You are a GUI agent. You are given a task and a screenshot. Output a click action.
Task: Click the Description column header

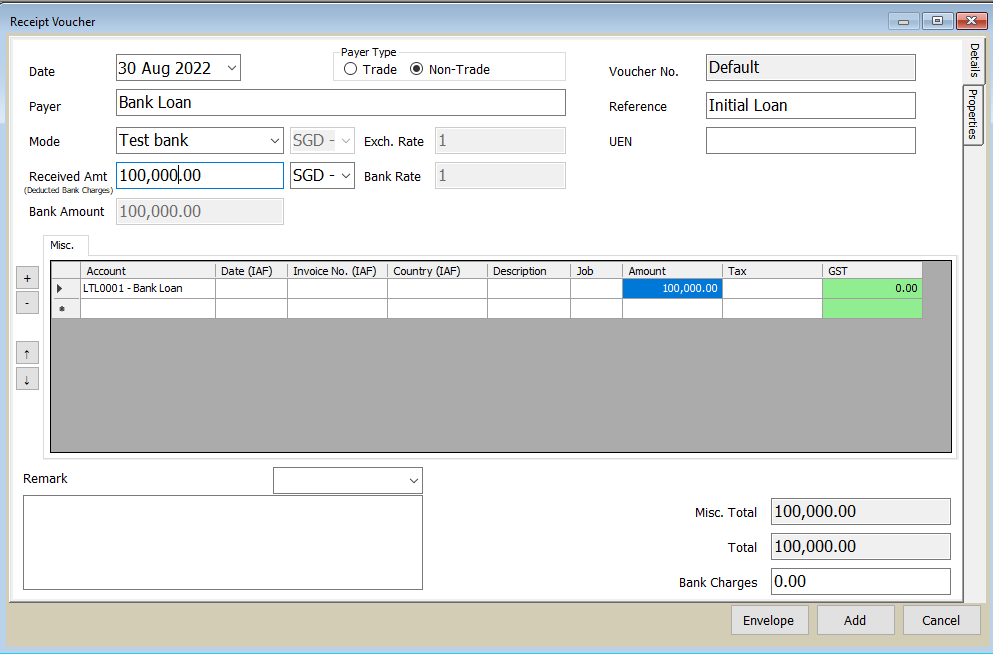click(529, 271)
